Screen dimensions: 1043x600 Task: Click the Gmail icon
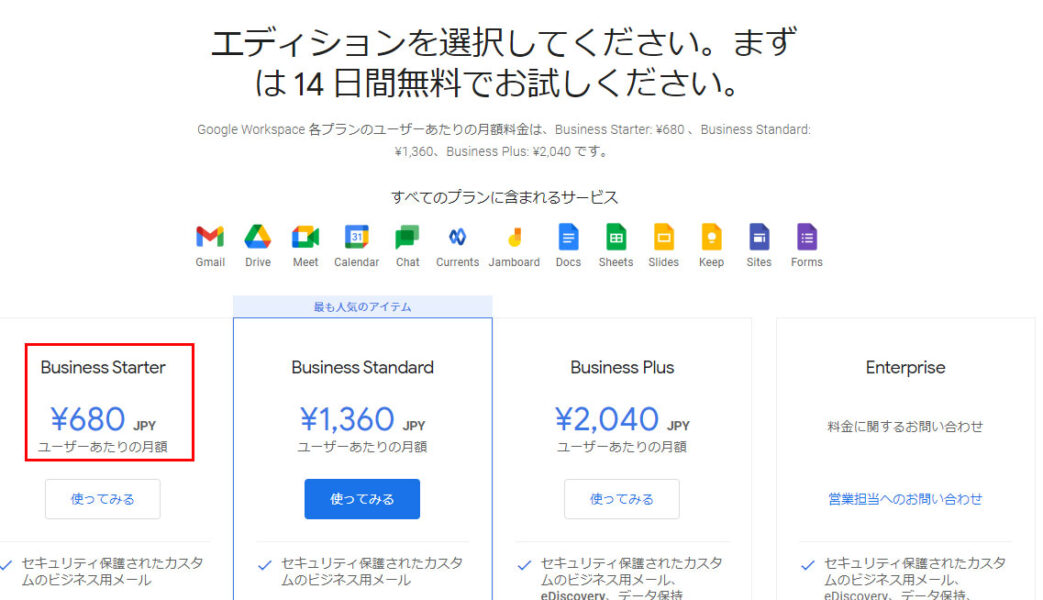[x=210, y=237]
